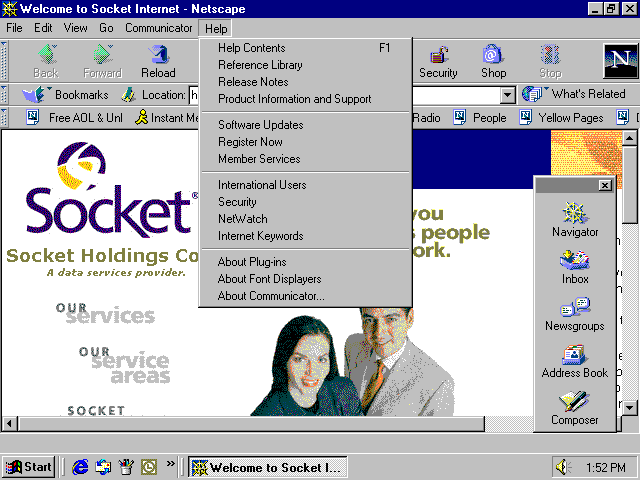Screen dimensions: 640x480
Task: Open Release Notes from Help menu
Action: coord(305,82)
